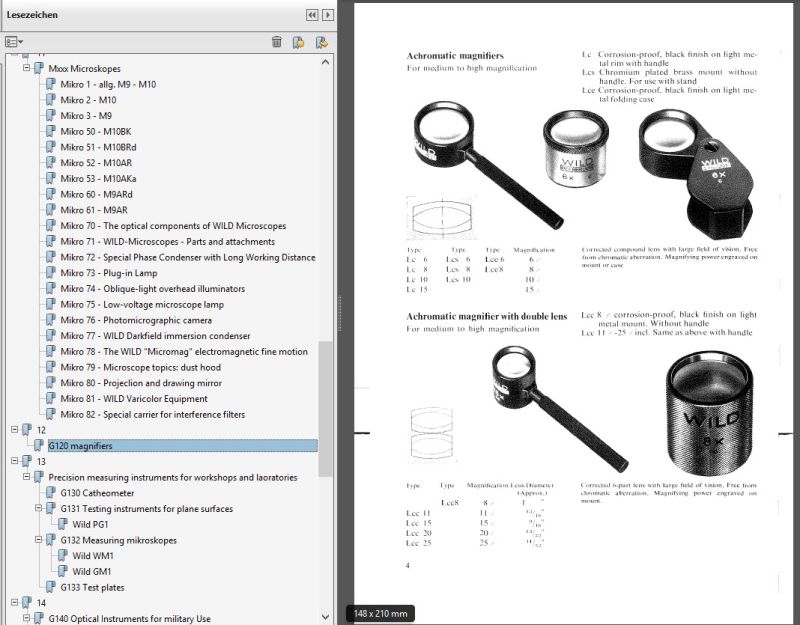Open bookmark G133 Test plates
This screenshot has width=800, height=625.
click(92, 587)
